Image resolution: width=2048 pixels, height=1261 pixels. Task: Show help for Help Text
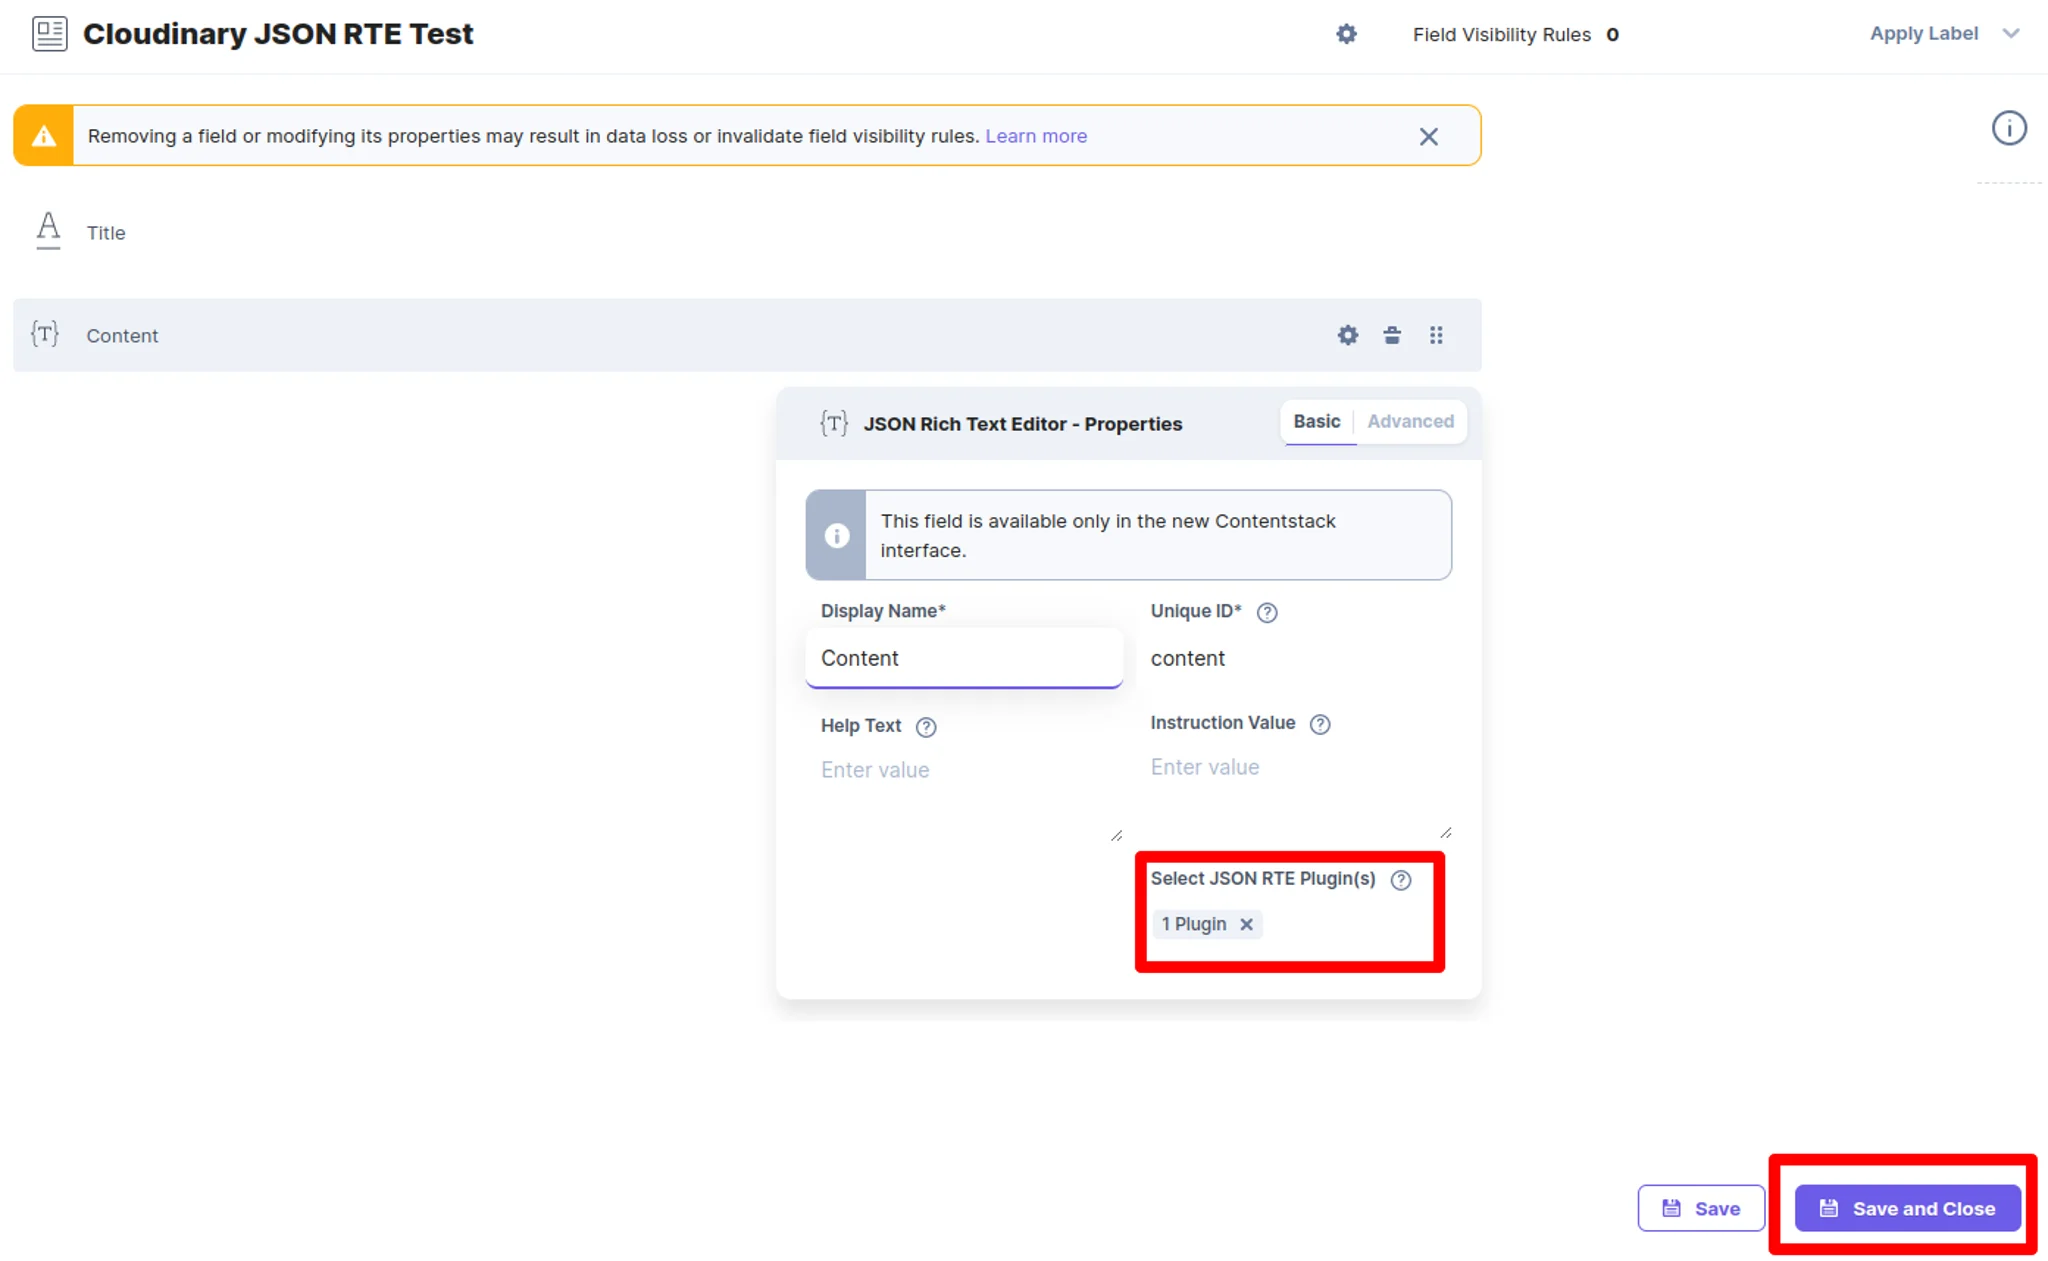pos(926,727)
